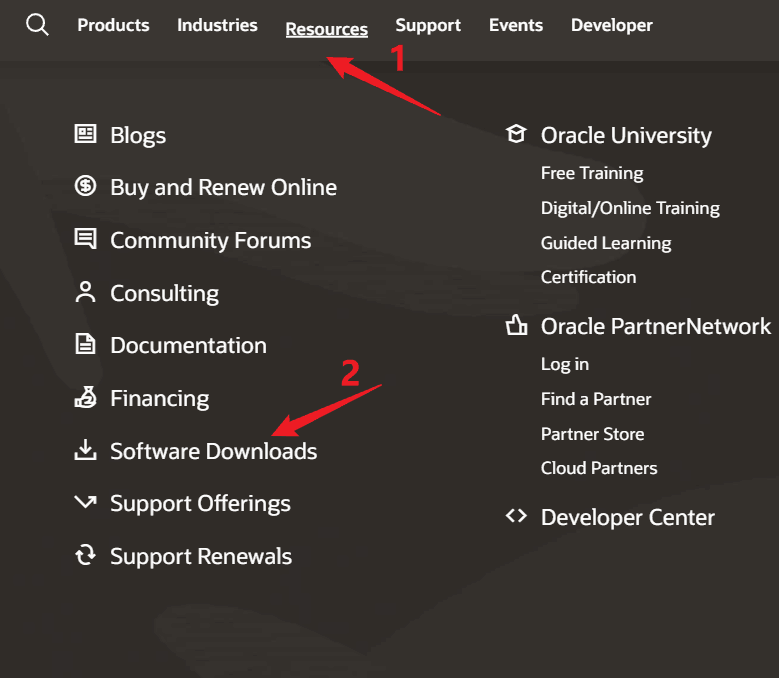Click the Buy and Renew dollar icon

[x=86, y=187]
